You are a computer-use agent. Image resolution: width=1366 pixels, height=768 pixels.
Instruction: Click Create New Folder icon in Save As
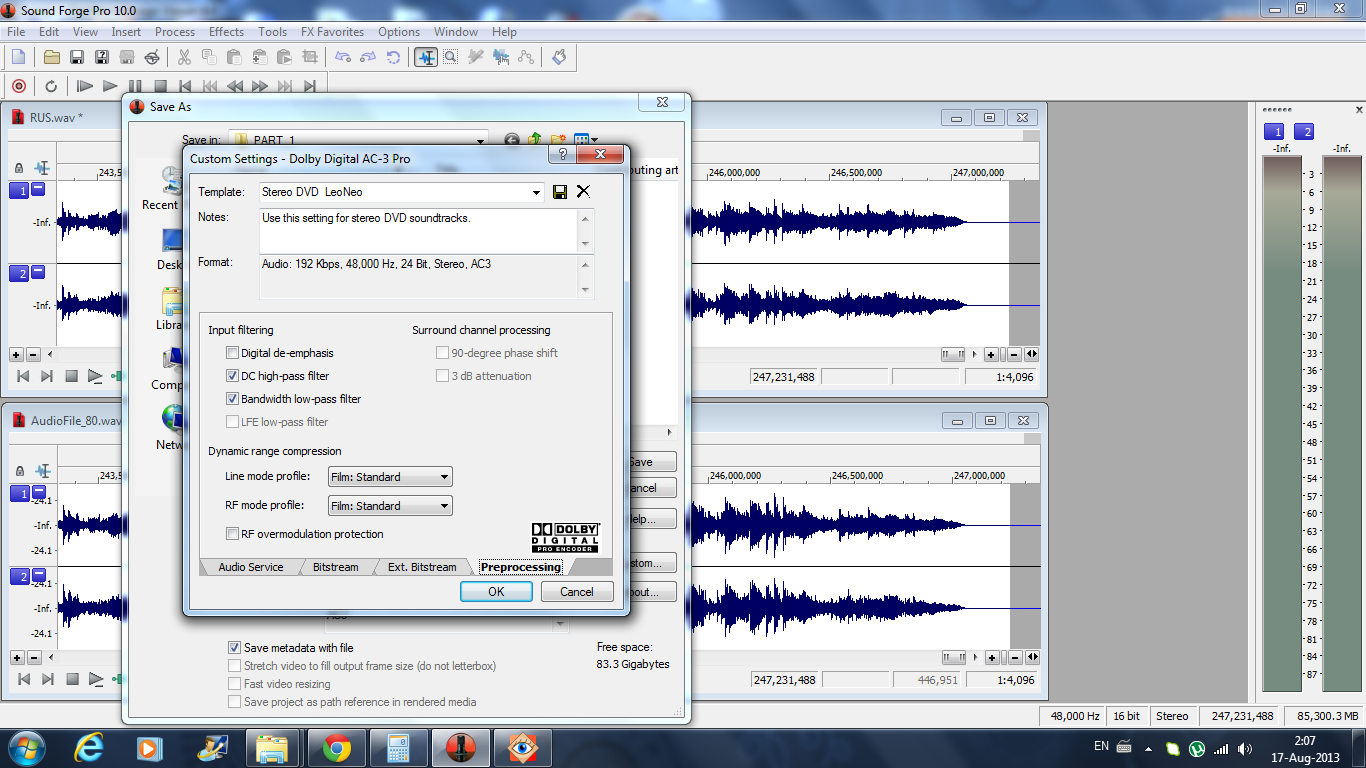[558, 140]
